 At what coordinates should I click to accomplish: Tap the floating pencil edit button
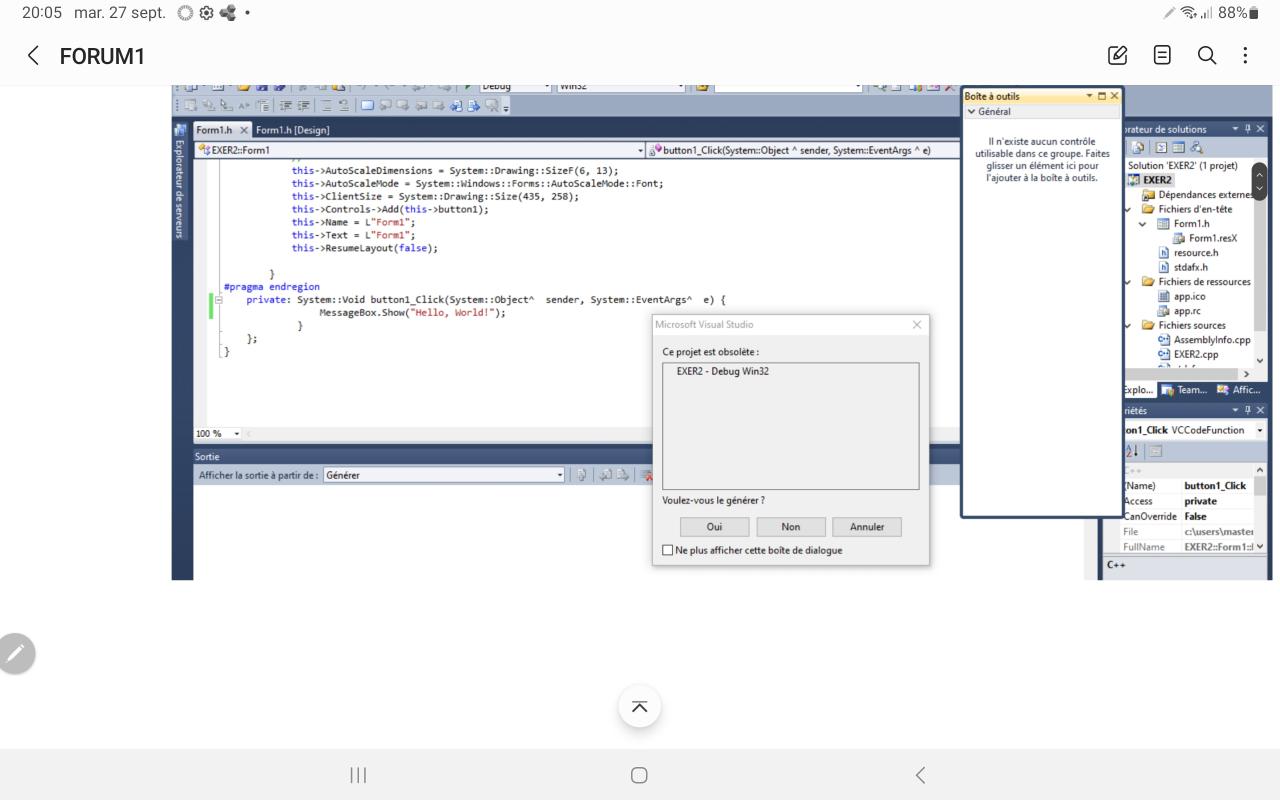click(15, 653)
